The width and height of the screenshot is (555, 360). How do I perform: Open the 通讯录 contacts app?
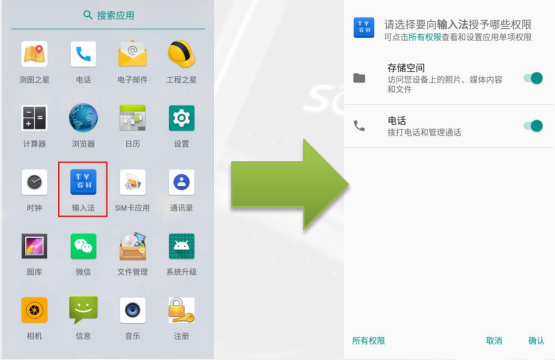181,182
